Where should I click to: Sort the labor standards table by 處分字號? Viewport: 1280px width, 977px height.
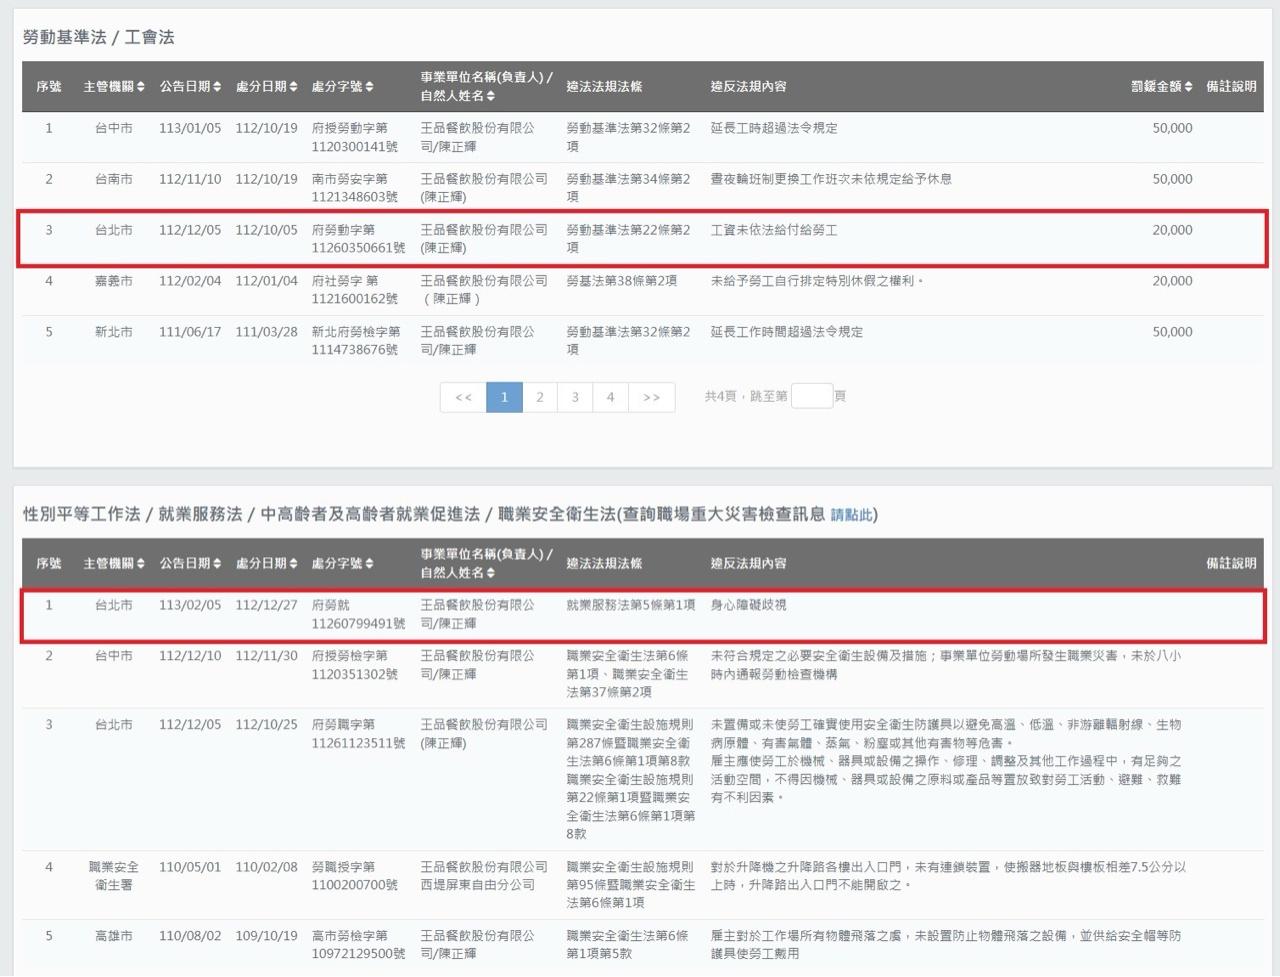(342, 87)
